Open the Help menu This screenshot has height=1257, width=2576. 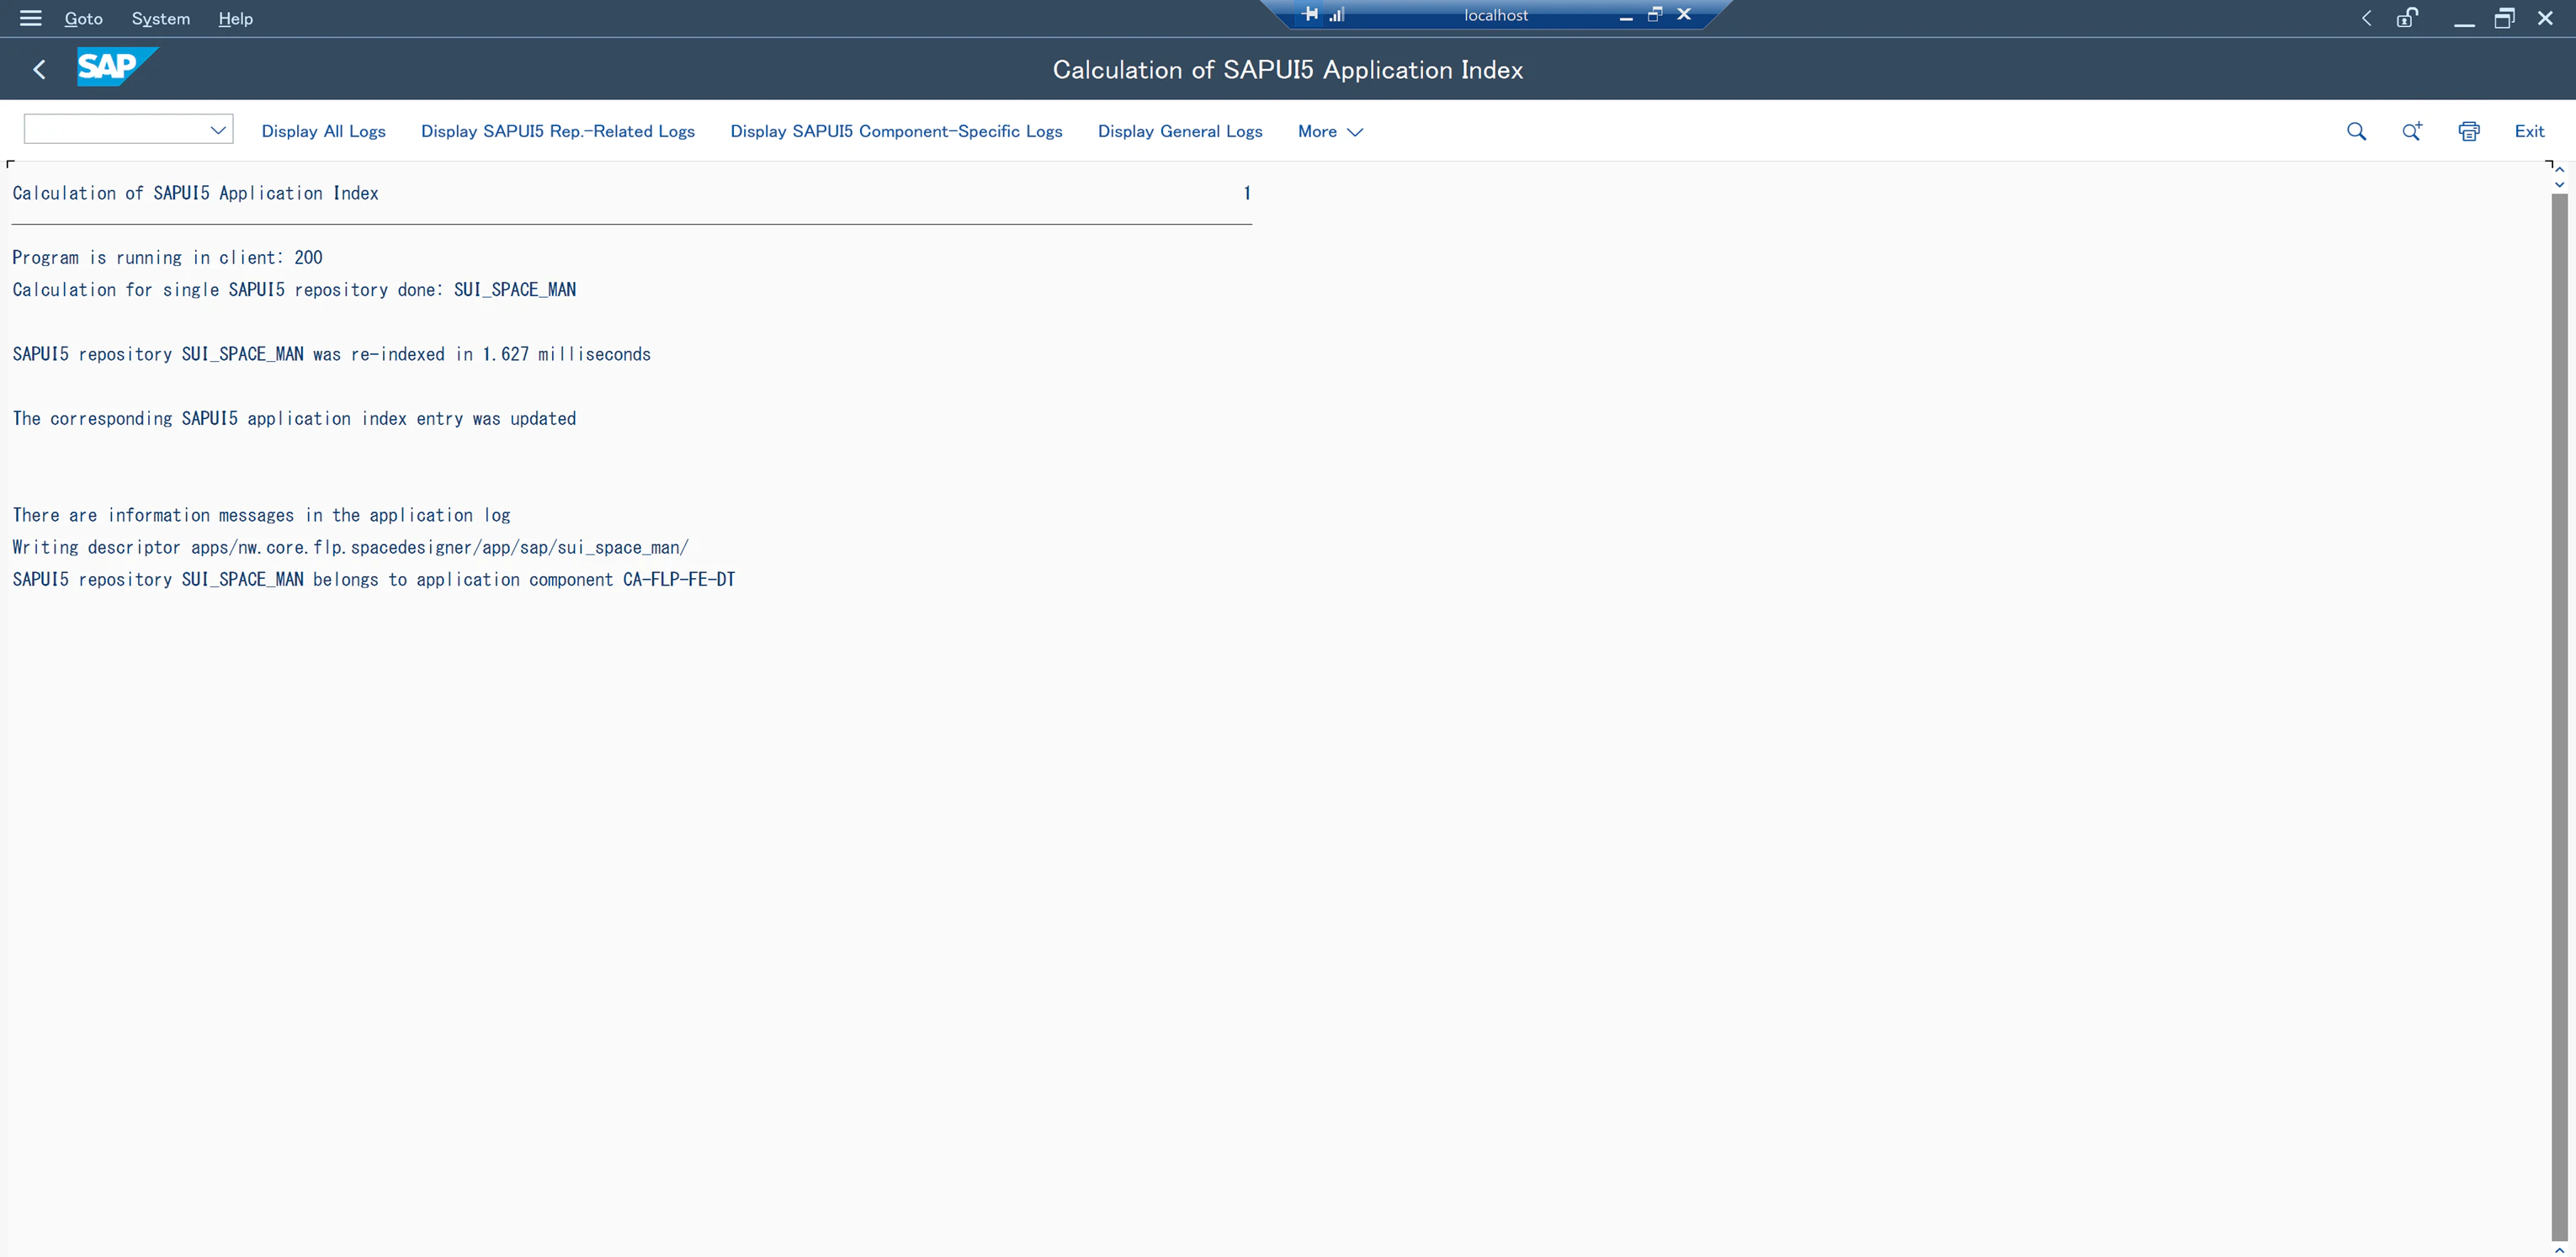[x=236, y=18]
